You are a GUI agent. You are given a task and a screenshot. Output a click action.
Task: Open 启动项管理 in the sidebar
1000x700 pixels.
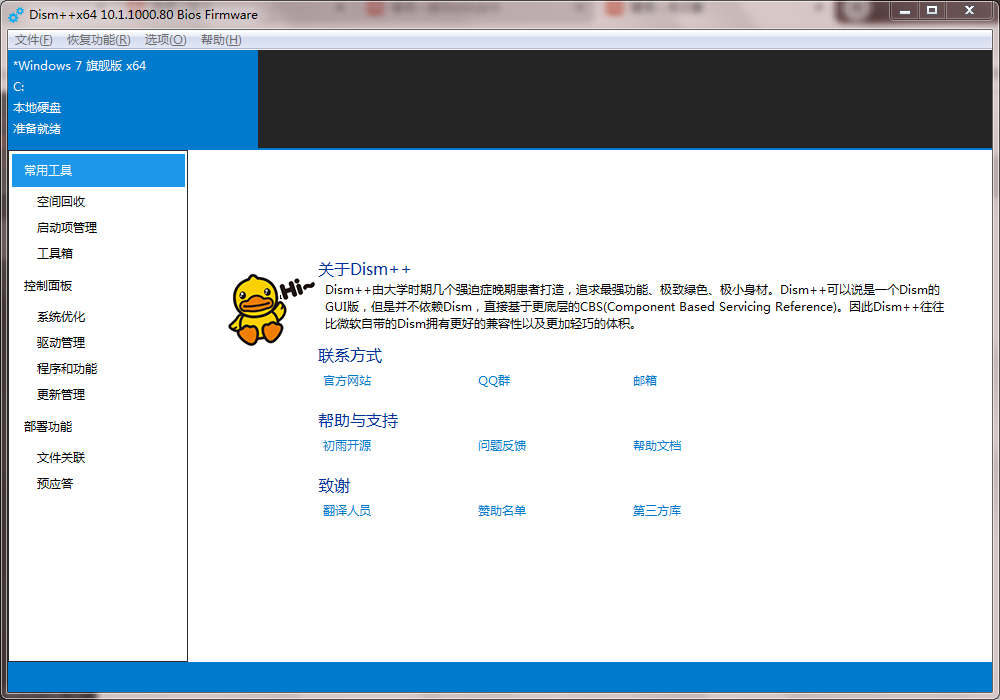point(67,228)
